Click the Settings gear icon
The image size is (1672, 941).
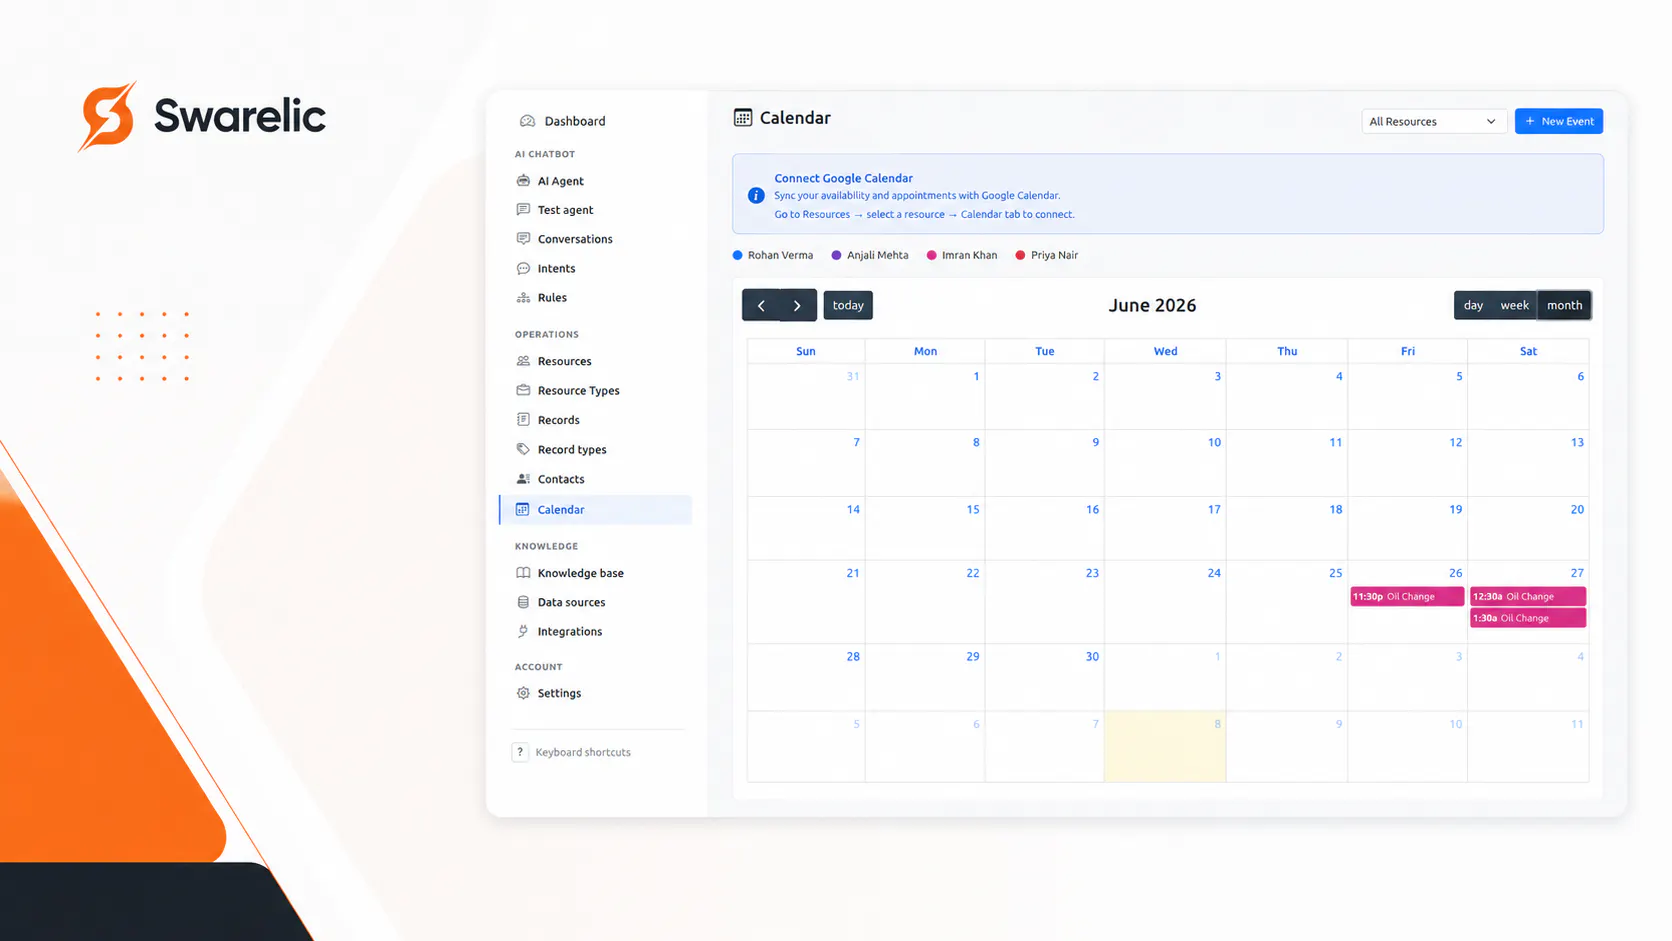tap(523, 693)
